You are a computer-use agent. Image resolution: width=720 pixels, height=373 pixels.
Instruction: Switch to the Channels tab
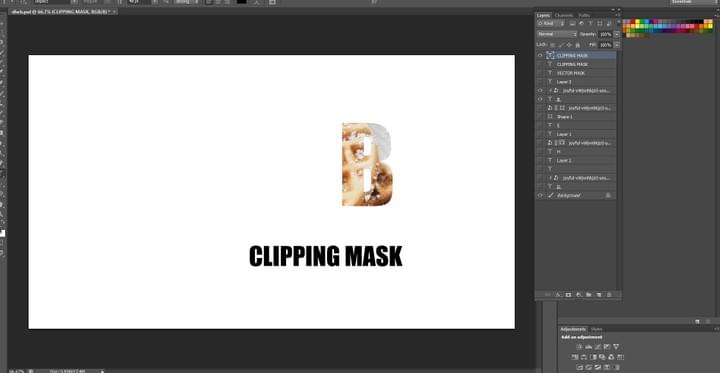pyautogui.click(x=564, y=15)
